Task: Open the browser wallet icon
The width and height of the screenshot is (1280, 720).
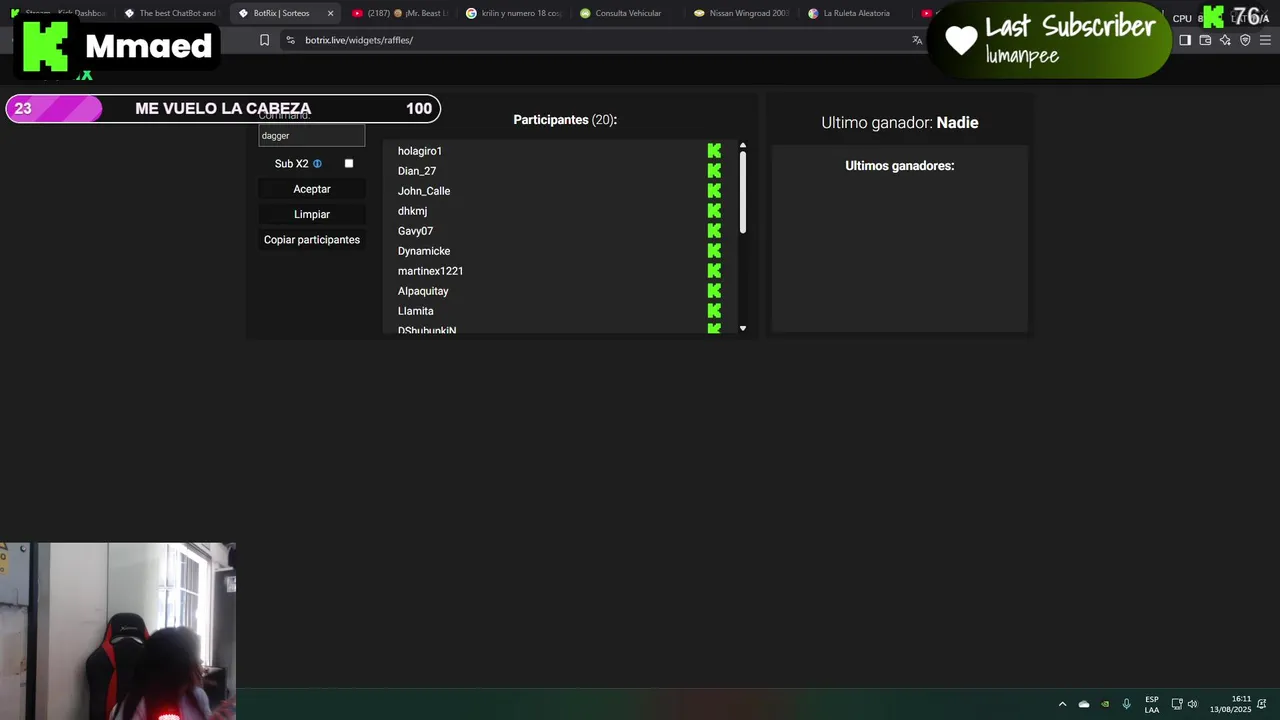Action: click(1205, 40)
